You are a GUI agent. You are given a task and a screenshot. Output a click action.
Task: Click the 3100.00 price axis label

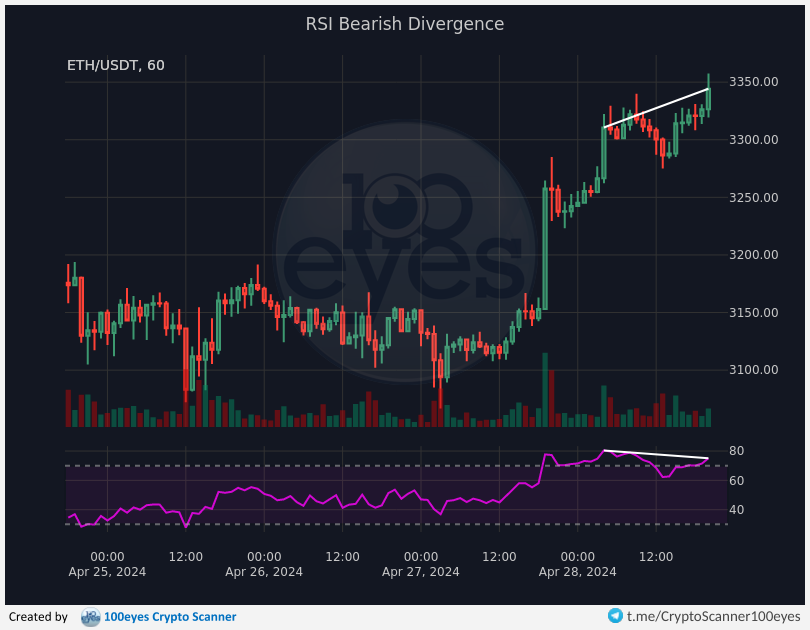coord(756,370)
